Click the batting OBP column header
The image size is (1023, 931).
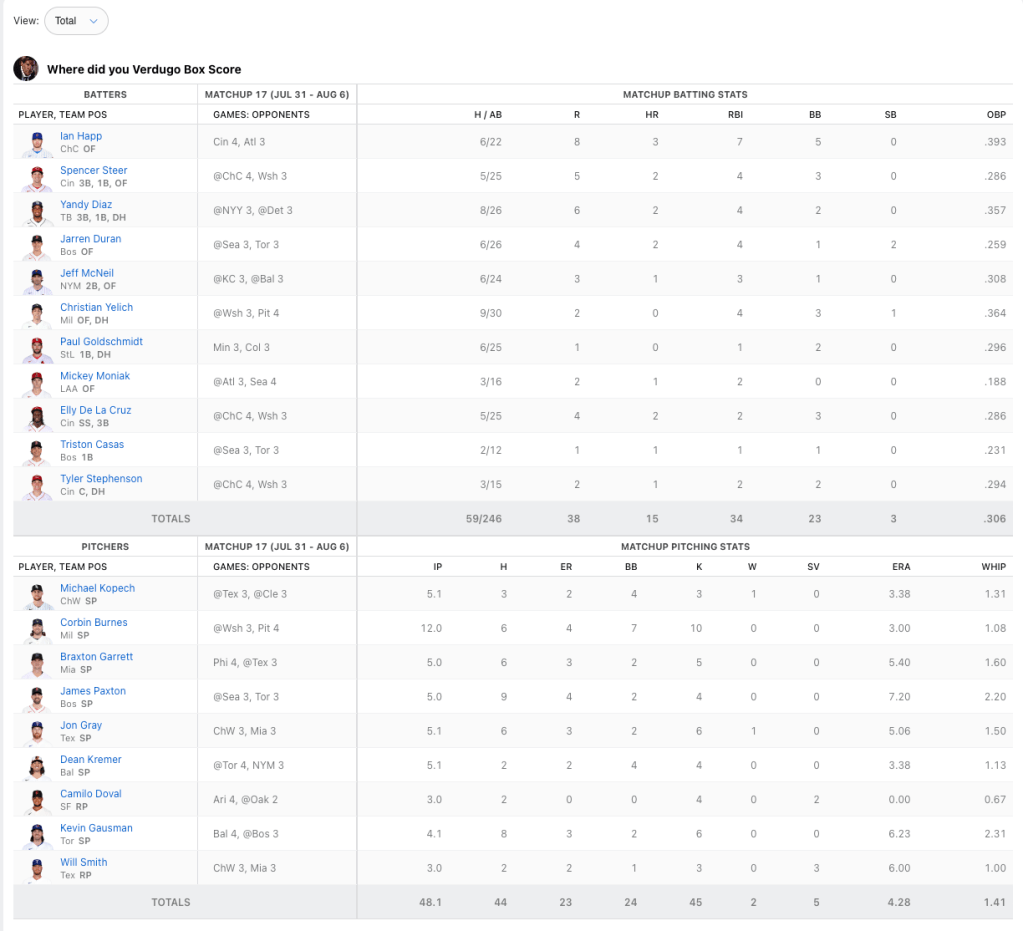[x=995, y=115]
